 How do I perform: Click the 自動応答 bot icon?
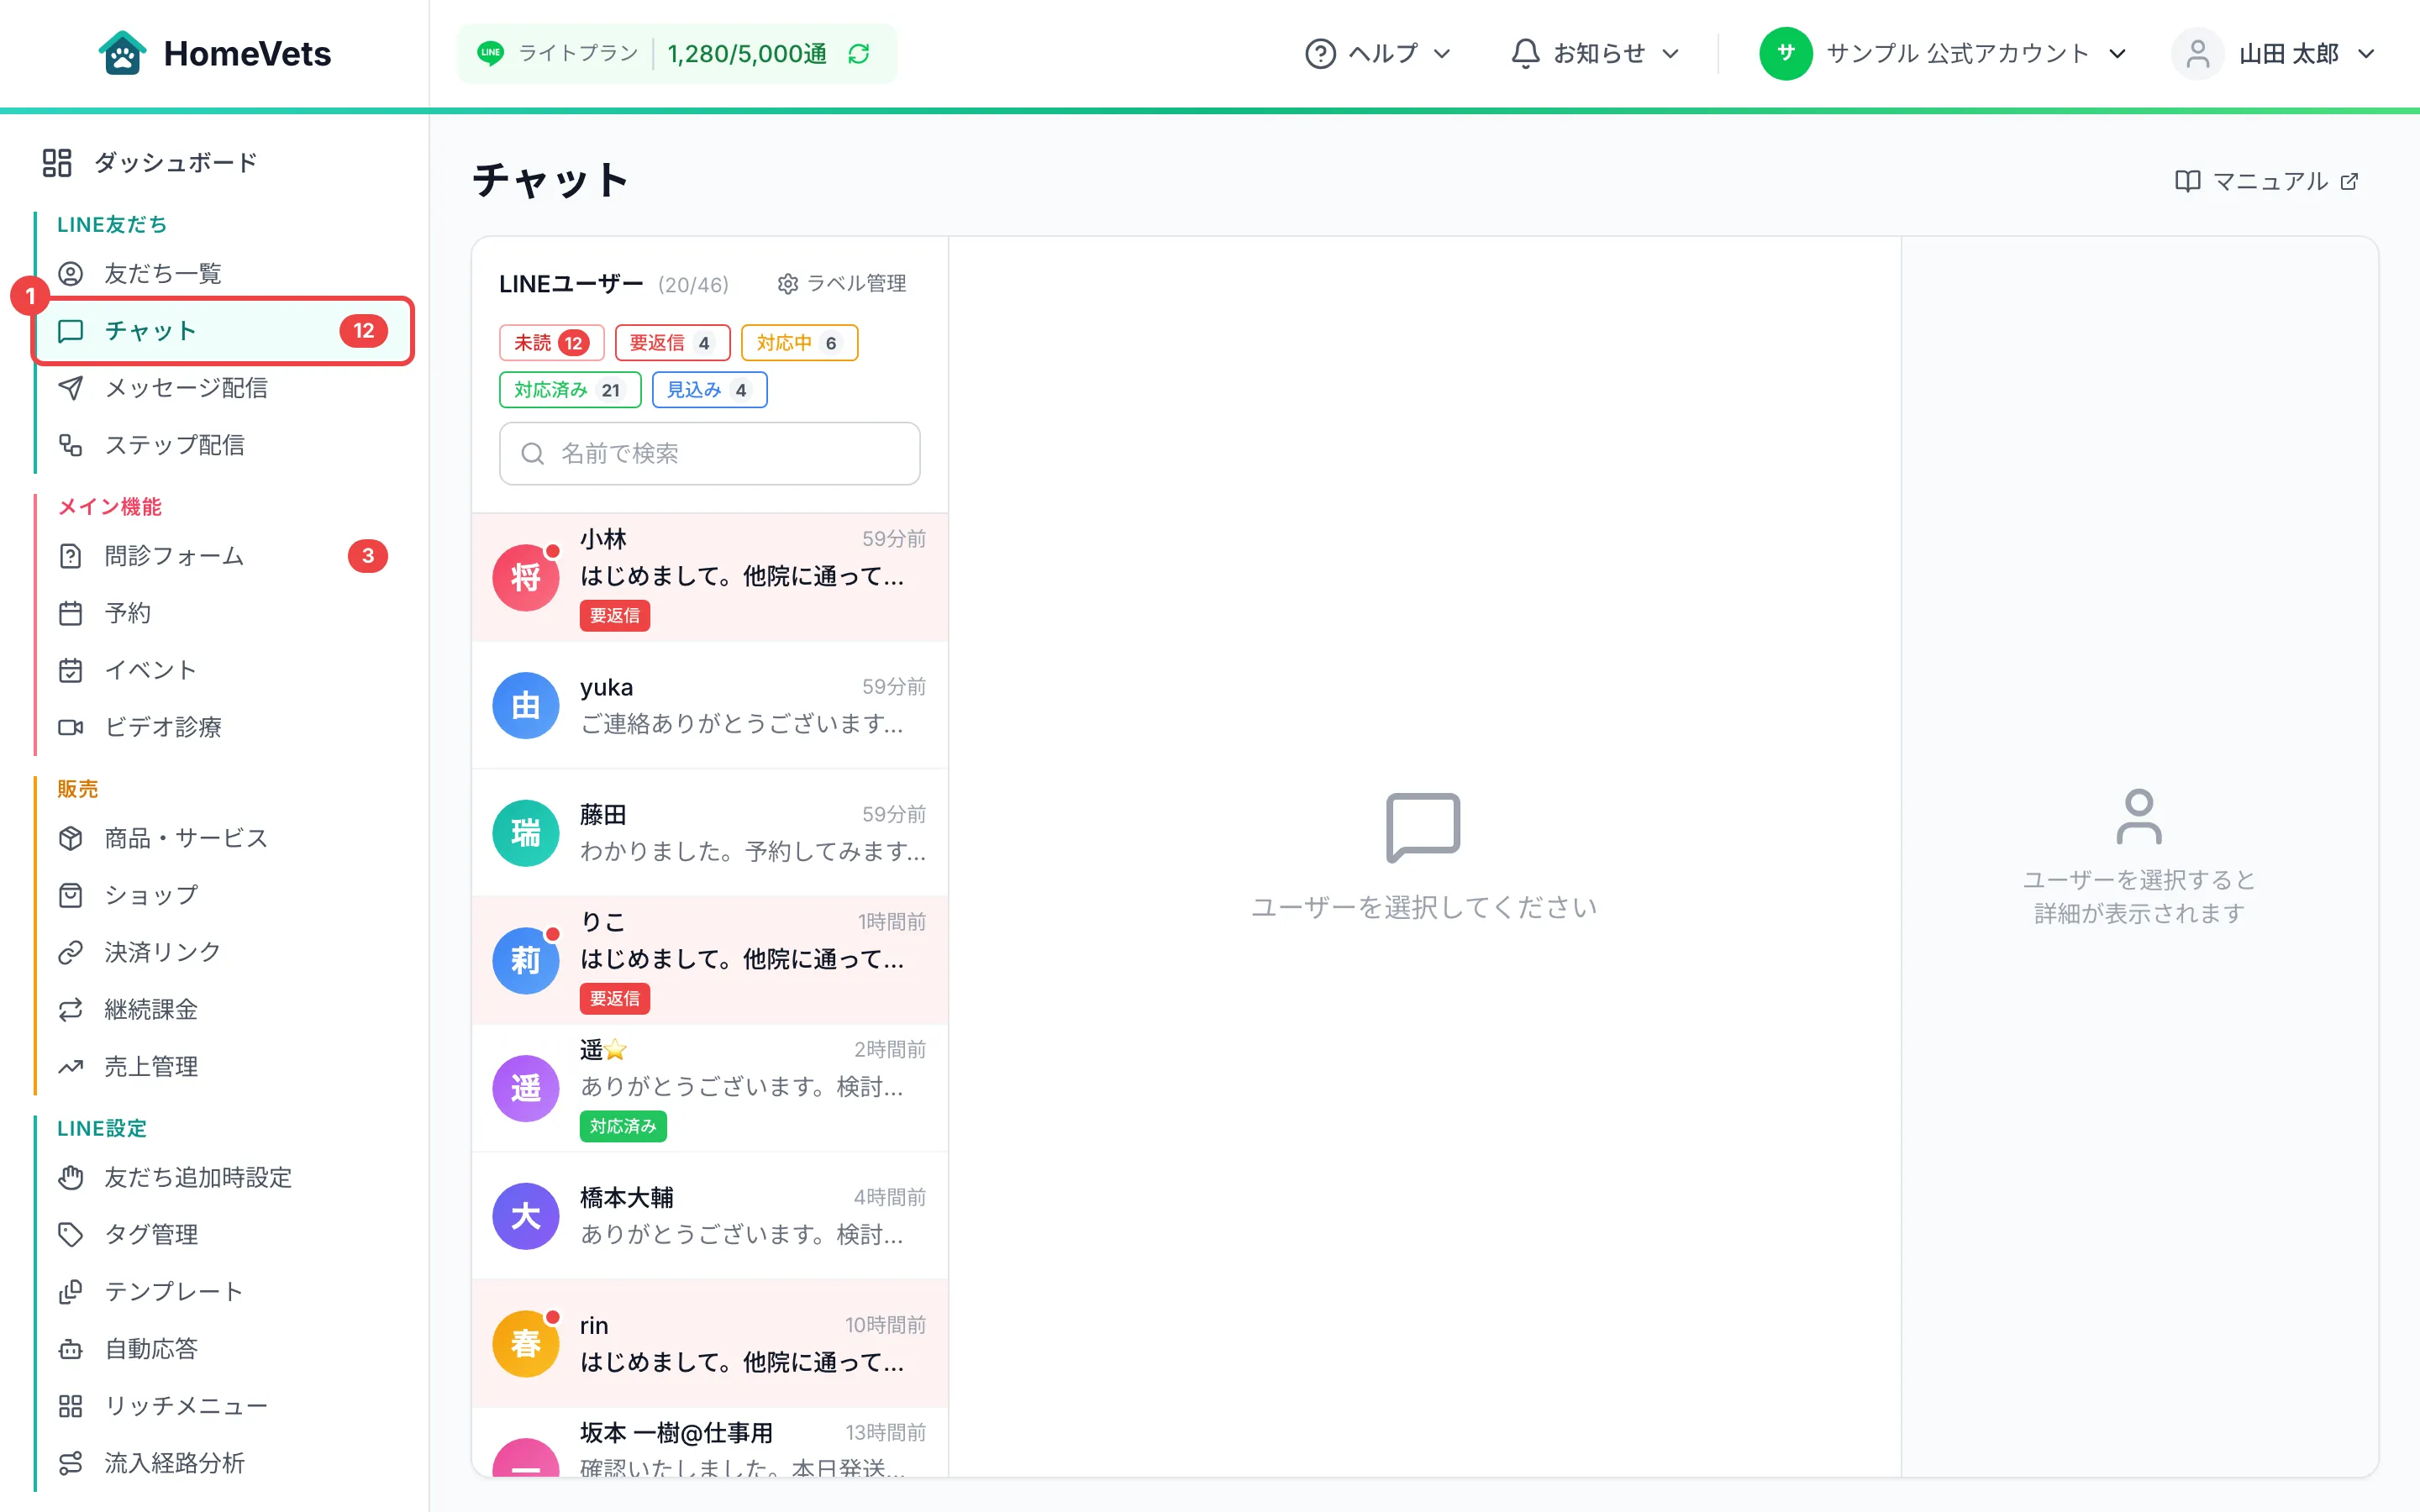[70, 1349]
